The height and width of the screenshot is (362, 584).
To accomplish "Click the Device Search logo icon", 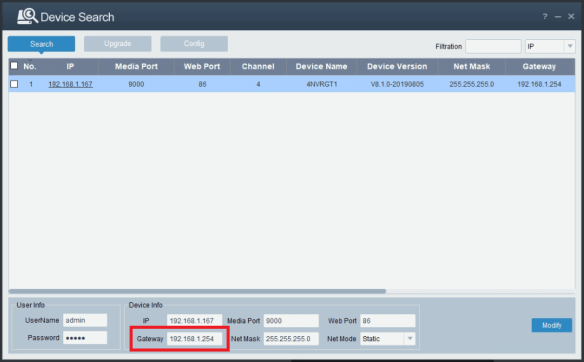I will [27, 16].
